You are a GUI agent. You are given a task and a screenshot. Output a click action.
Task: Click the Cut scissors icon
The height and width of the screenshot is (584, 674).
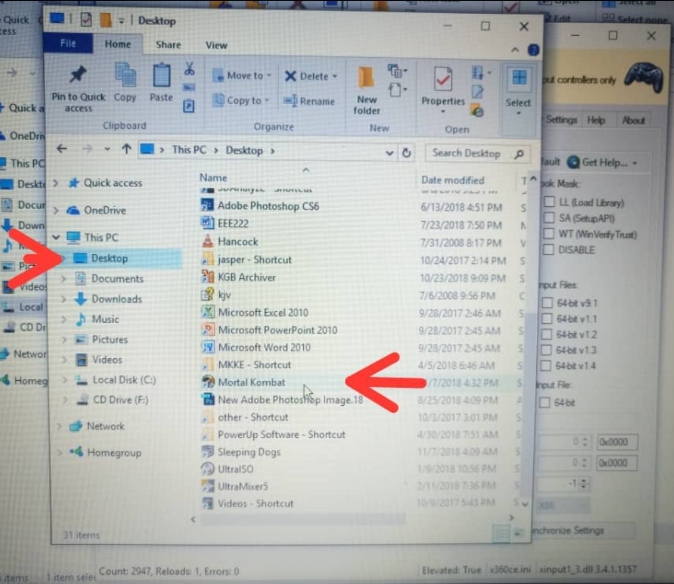pyautogui.click(x=189, y=68)
